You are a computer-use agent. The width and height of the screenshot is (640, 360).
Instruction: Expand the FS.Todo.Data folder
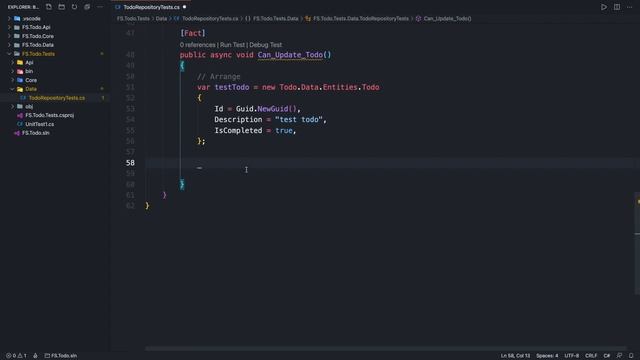tap(9, 45)
